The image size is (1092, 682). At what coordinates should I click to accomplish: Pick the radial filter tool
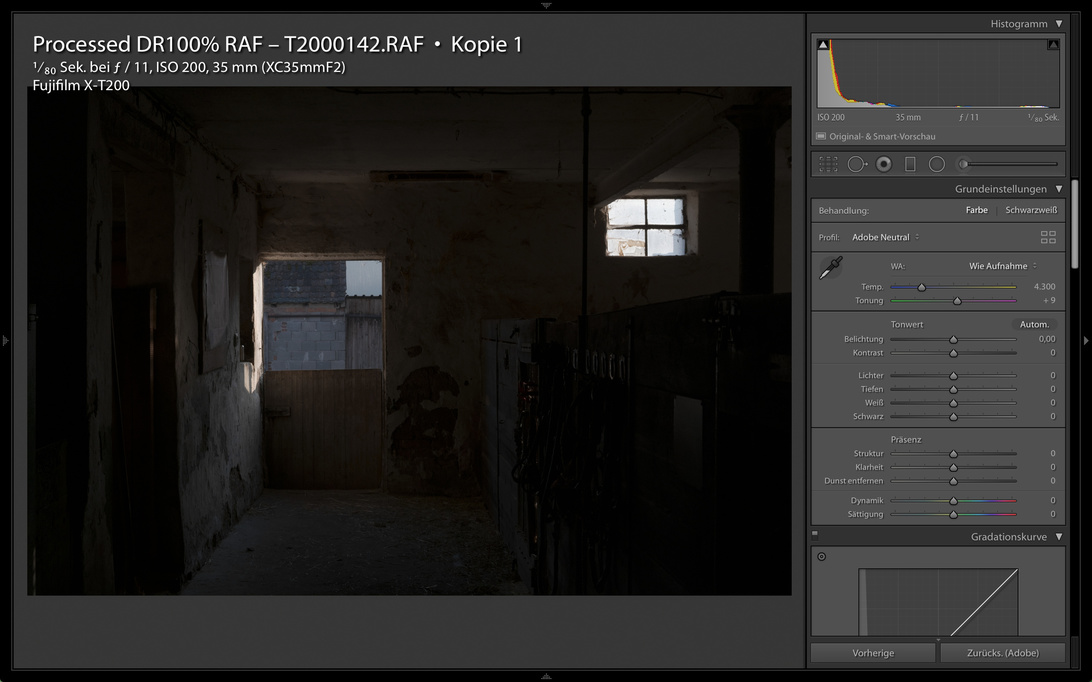click(x=937, y=164)
